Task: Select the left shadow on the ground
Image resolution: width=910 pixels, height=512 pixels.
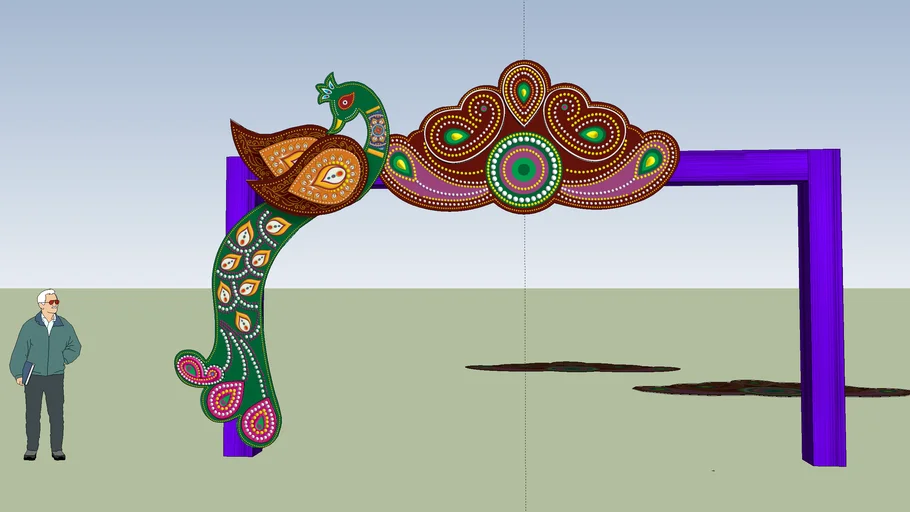Action: 572,368
